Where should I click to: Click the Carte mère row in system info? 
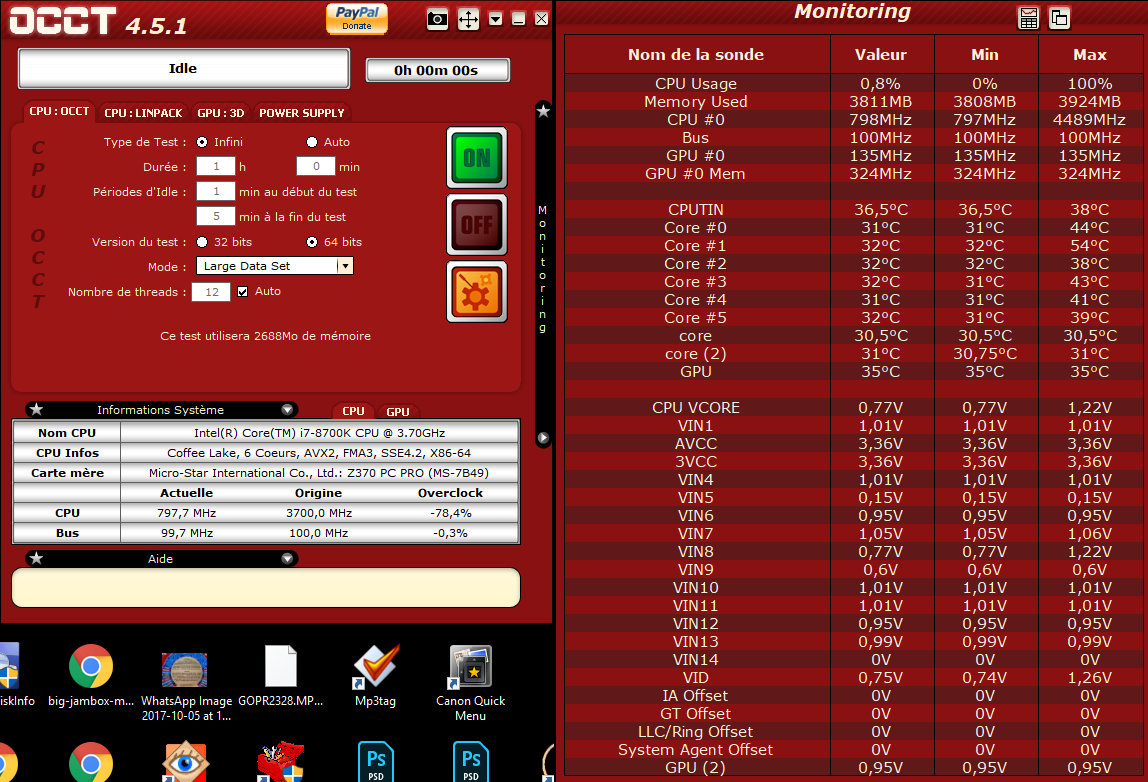tap(266, 473)
